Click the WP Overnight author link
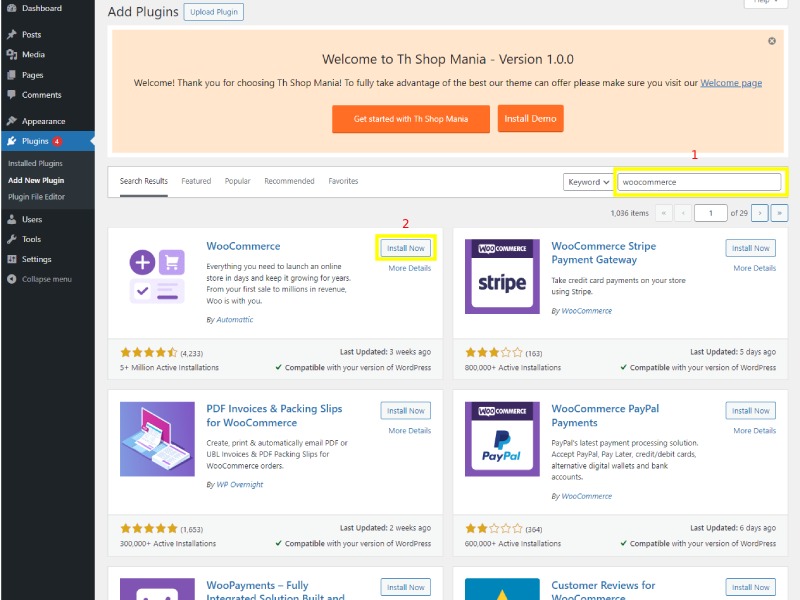Screen dimensions: 800x600 (x=240, y=485)
